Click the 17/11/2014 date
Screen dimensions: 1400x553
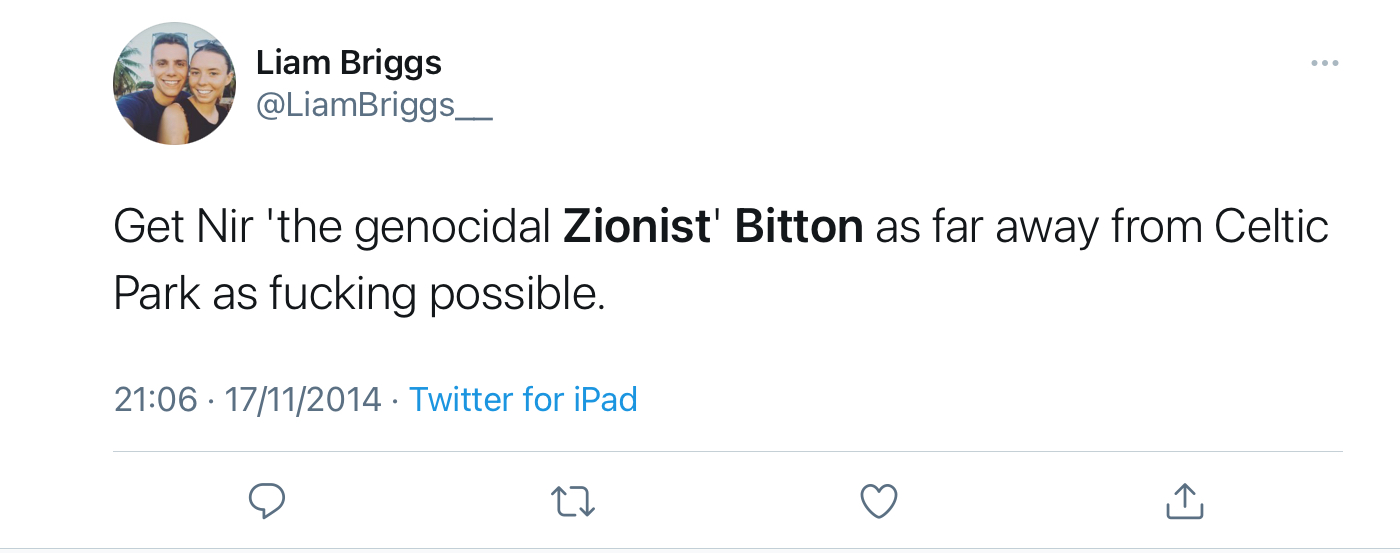tap(303, 400)
